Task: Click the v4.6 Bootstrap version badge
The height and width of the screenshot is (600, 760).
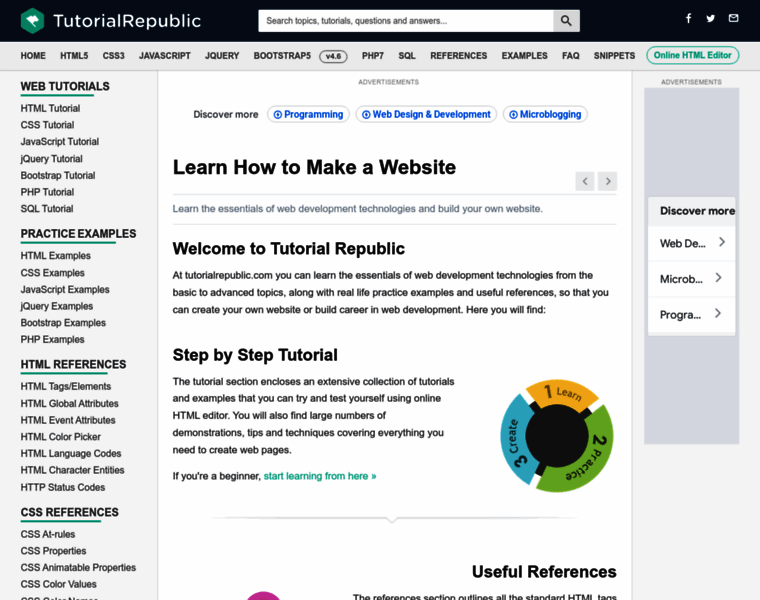Action: pyautogui.click(x=333, y=56)
